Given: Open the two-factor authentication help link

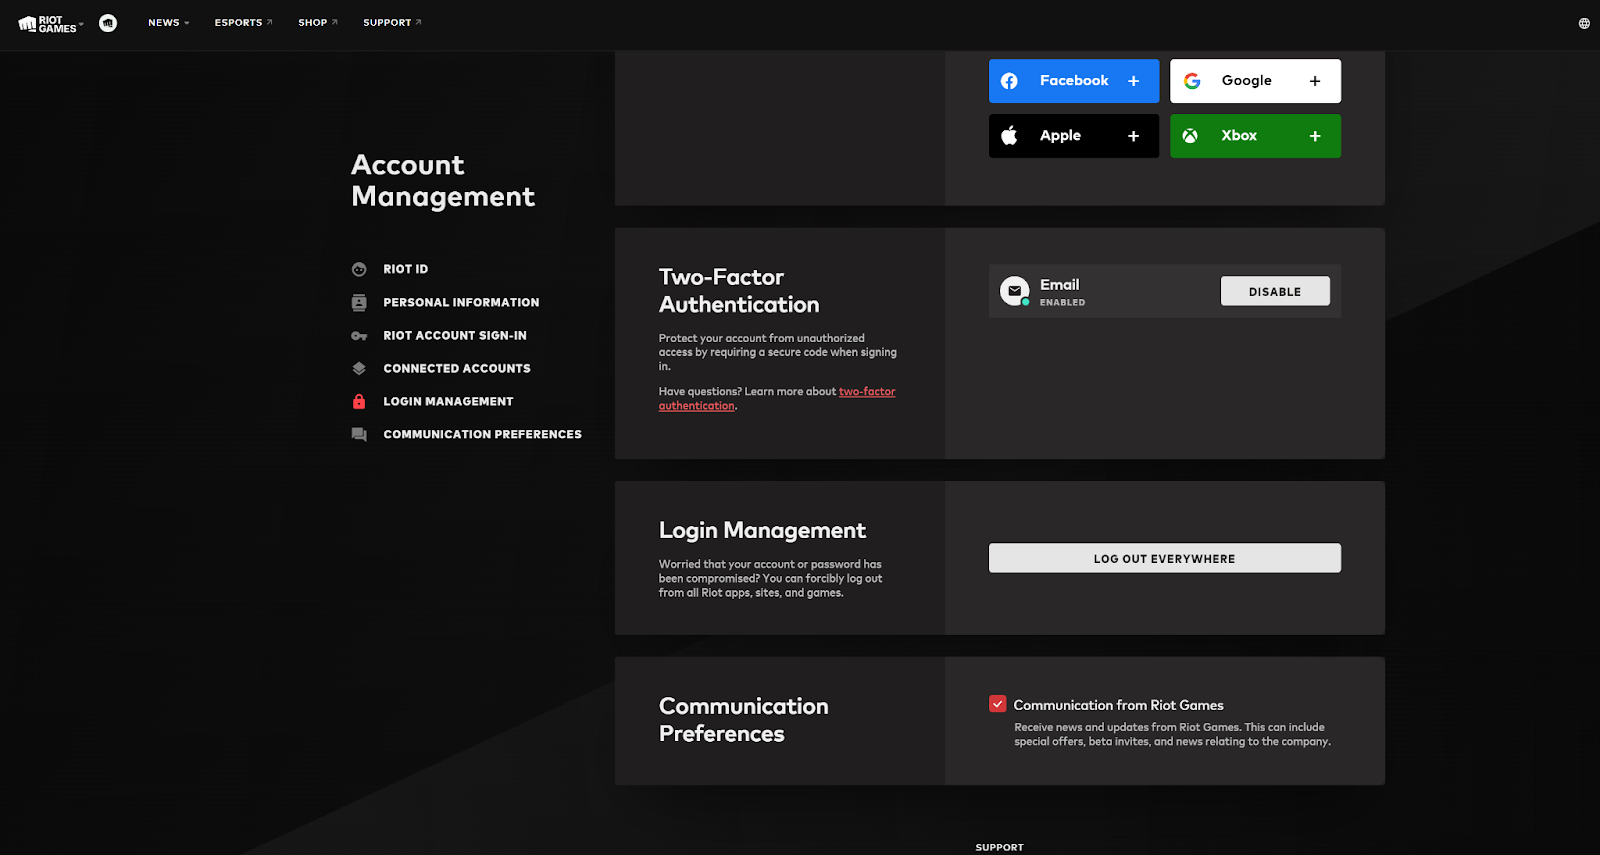Looking at the screenshot, I should point(866,392).
